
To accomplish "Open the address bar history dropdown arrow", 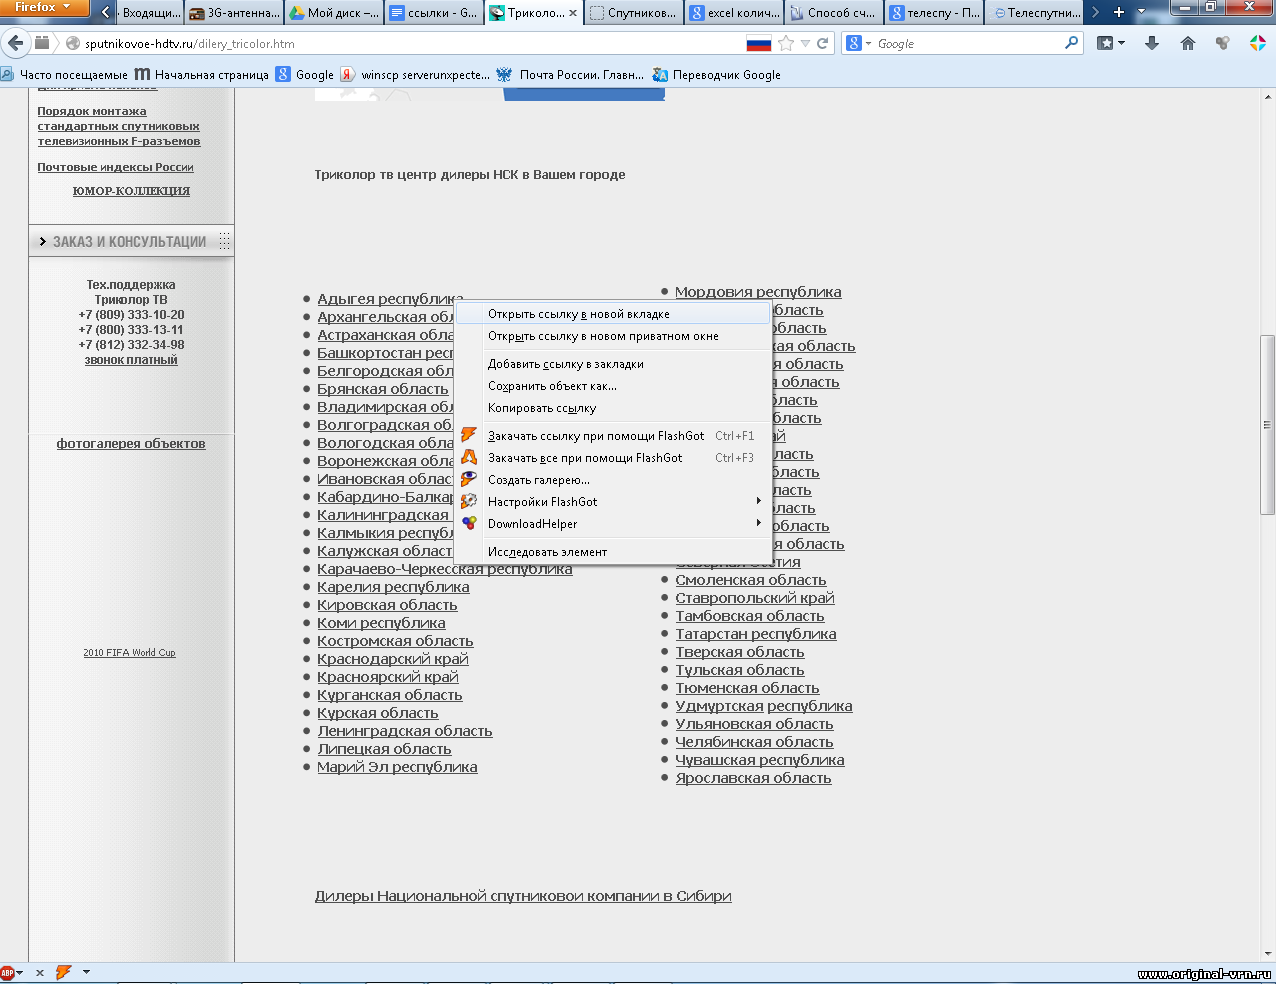I will point(805,44).
